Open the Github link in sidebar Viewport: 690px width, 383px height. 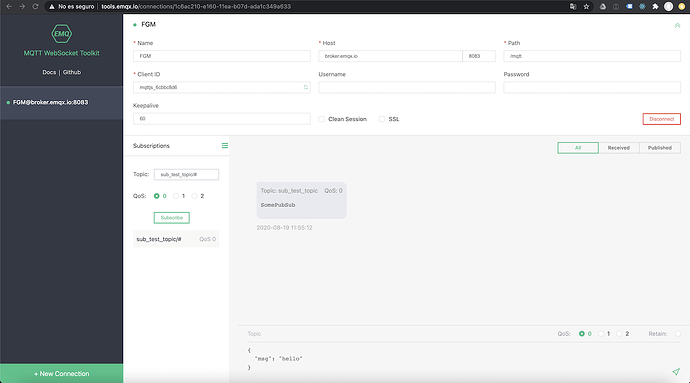[x=72, y=72]
